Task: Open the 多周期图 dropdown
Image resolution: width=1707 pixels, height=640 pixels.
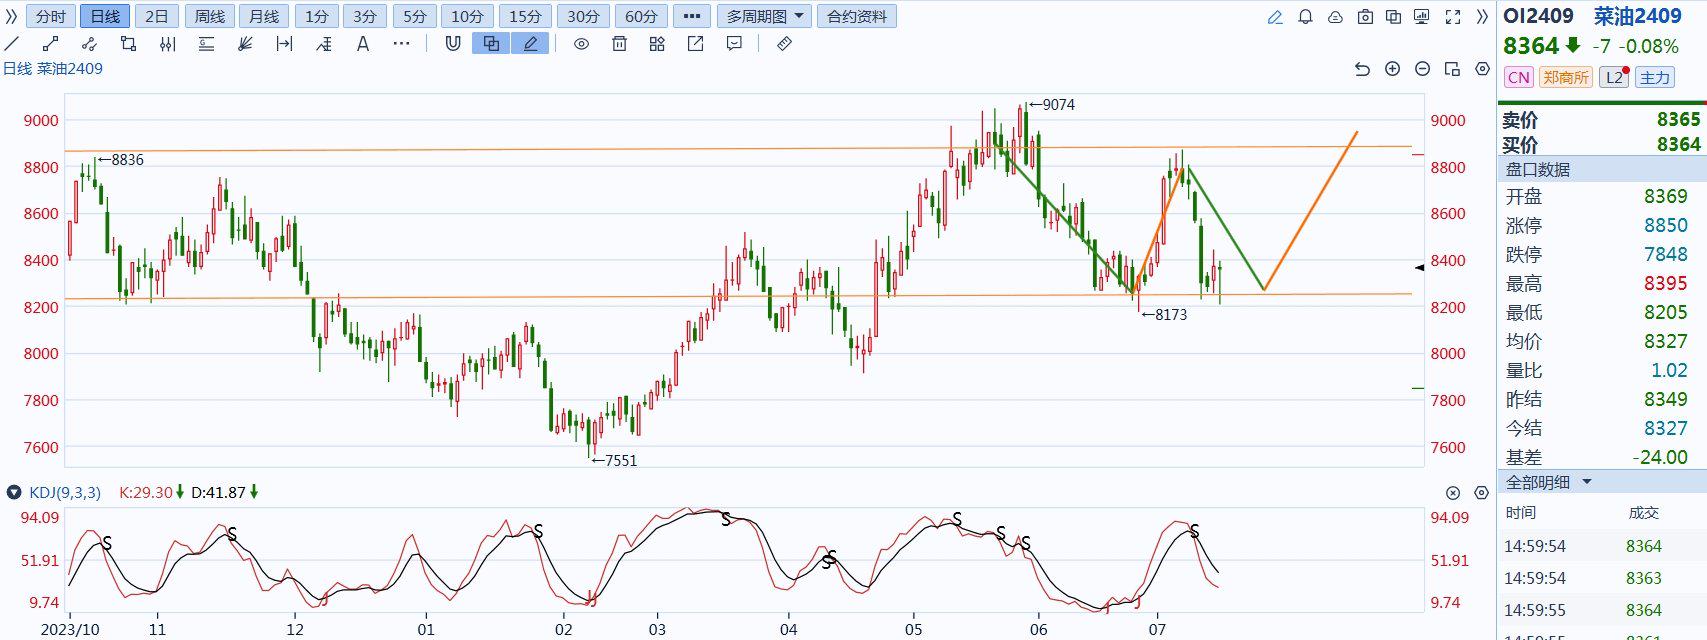Action: 764,17
